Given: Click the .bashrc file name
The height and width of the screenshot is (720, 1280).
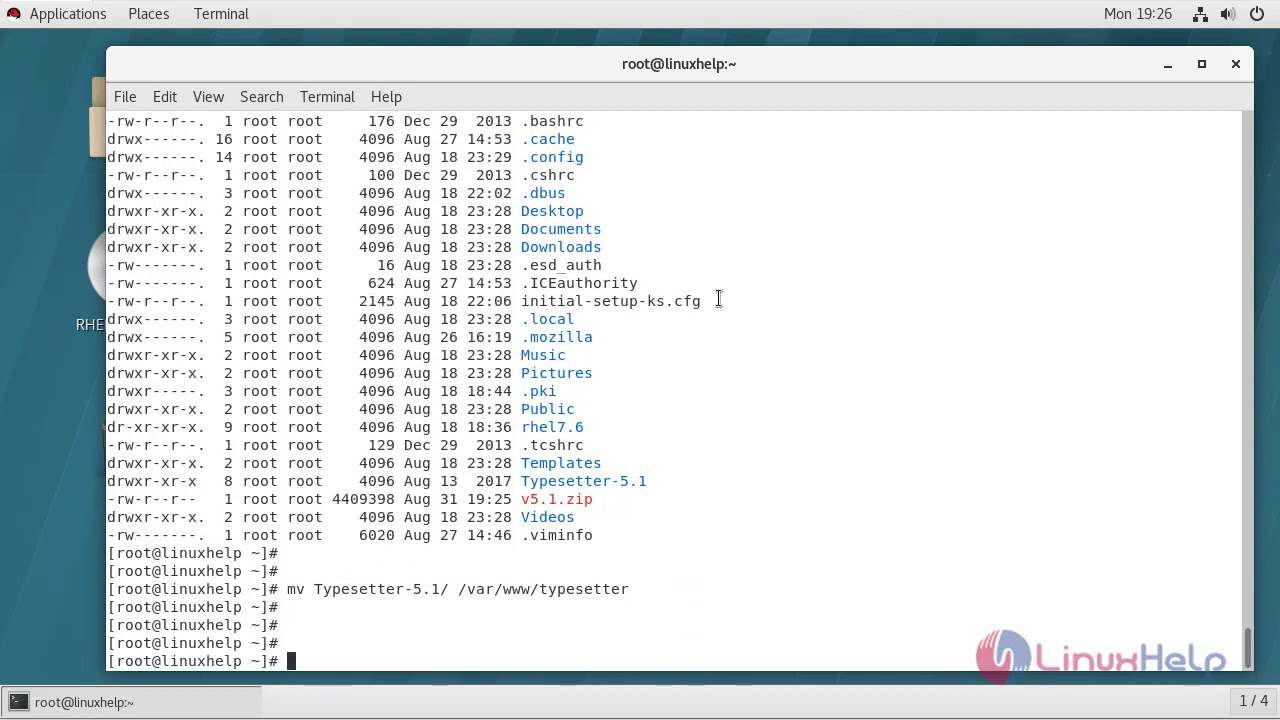Looking at the screenshot, I should pos(551,121).
